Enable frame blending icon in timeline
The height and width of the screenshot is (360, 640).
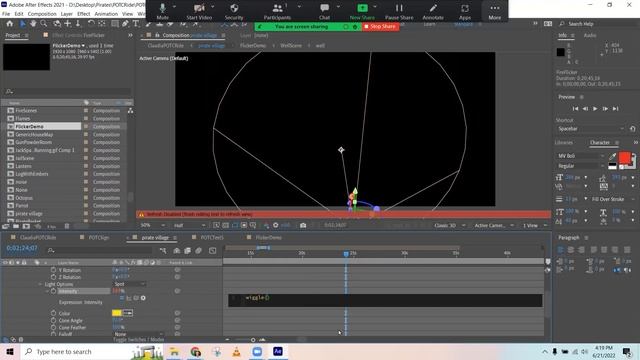187,250
